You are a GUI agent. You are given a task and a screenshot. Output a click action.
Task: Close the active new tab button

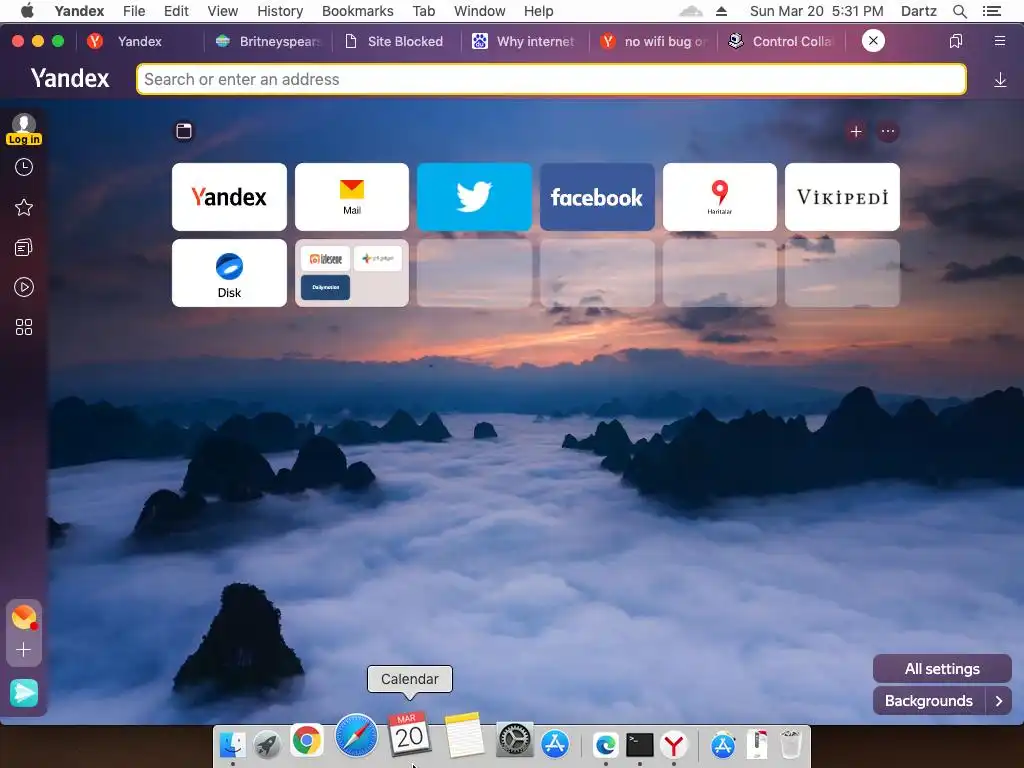(x=873, y=40)
